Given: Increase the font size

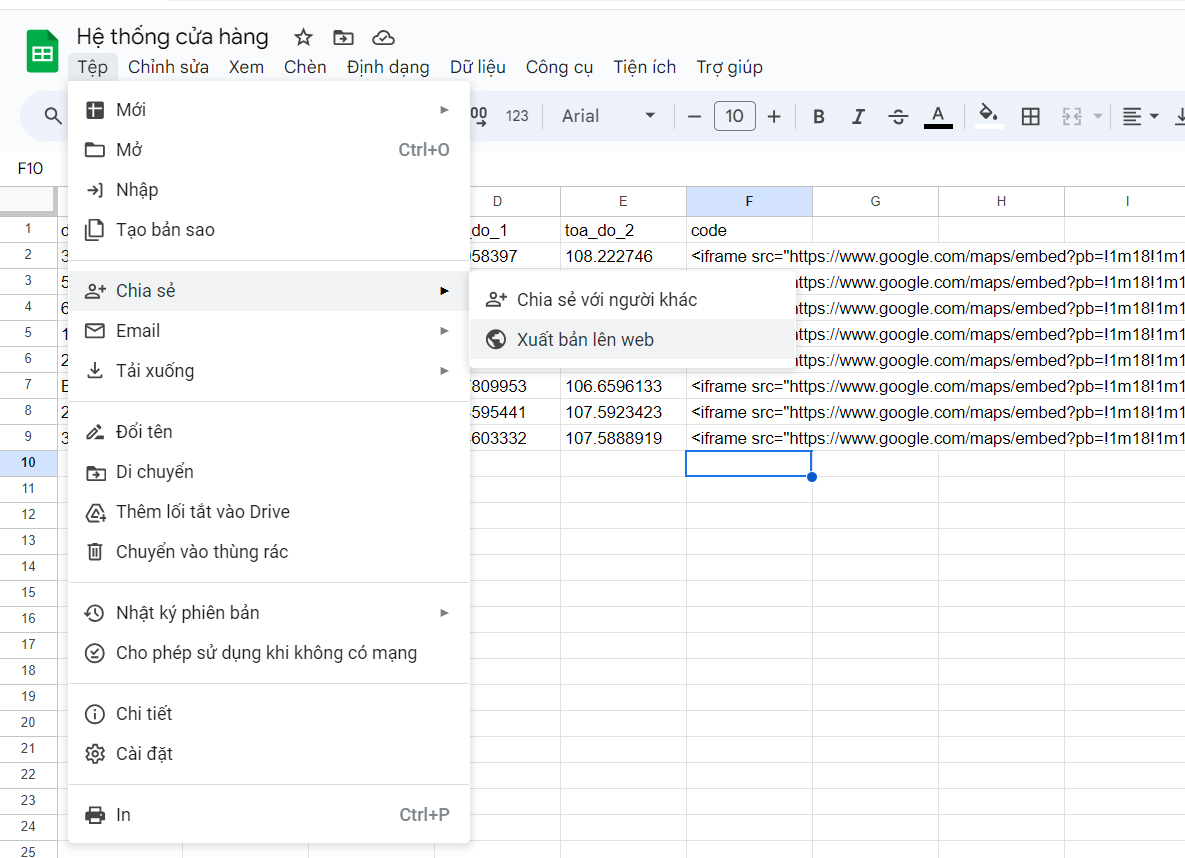Looking at the screenshot, I should 774,116.
